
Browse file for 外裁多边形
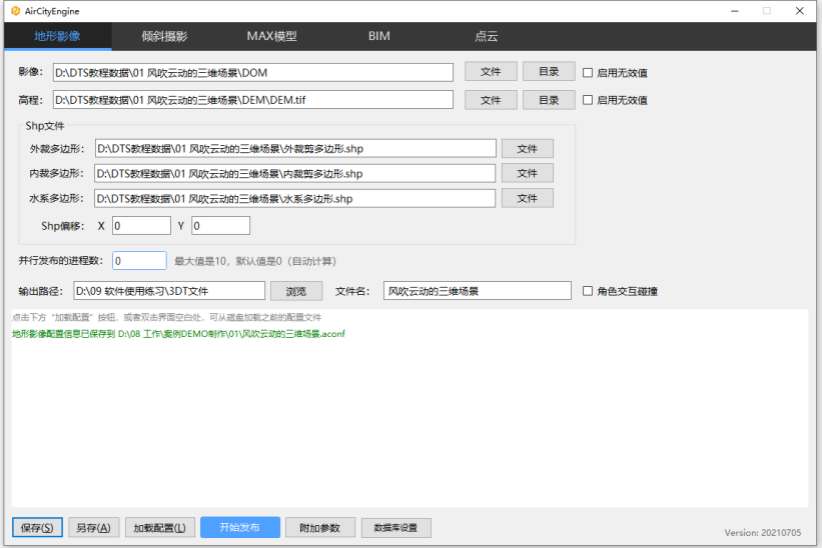(527, 148)
